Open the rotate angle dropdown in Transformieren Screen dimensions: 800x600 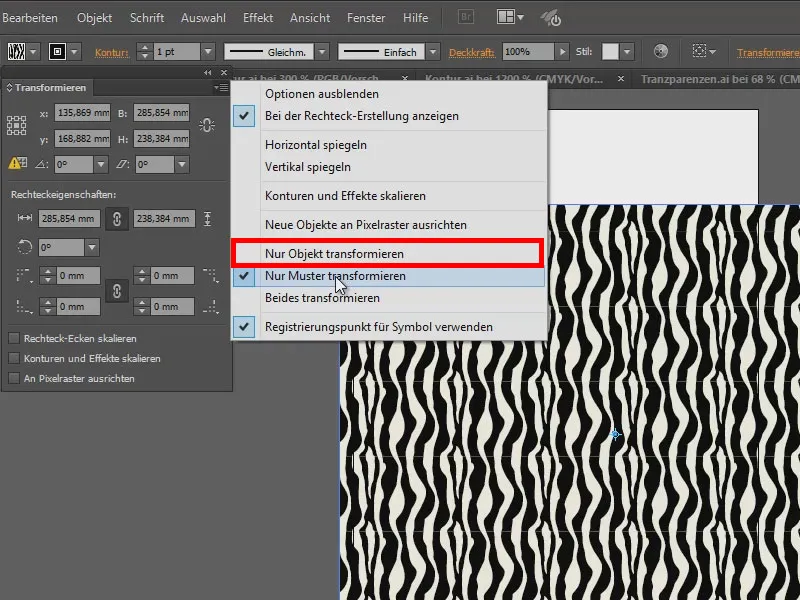pyautogui.click(x=101, y=164)
